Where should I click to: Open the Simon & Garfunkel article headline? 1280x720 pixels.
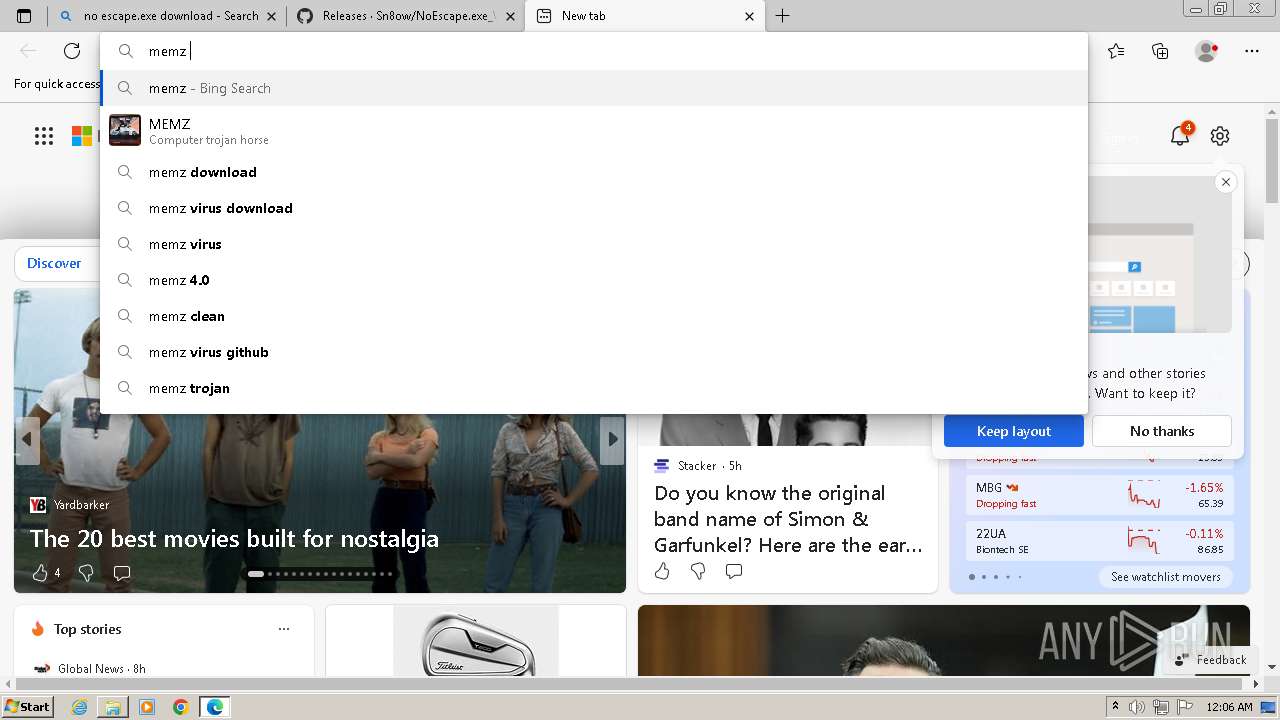point(788,519)
